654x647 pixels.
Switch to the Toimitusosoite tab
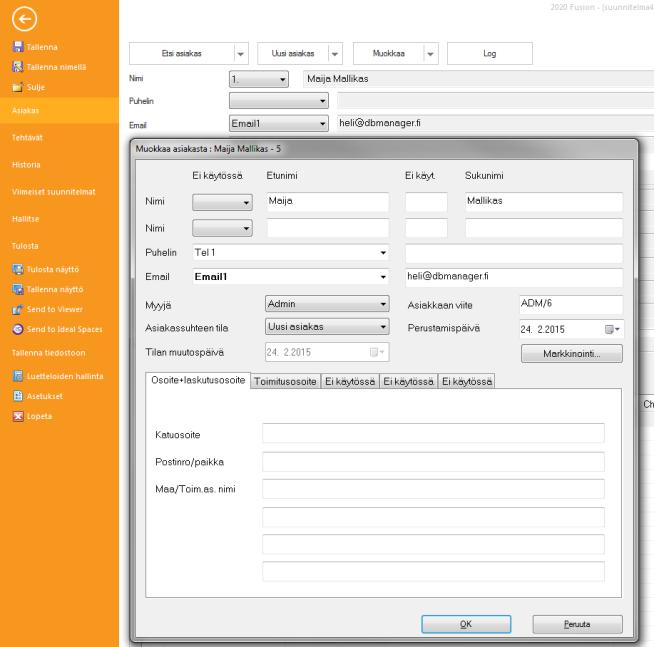click(x=285, y=382)
